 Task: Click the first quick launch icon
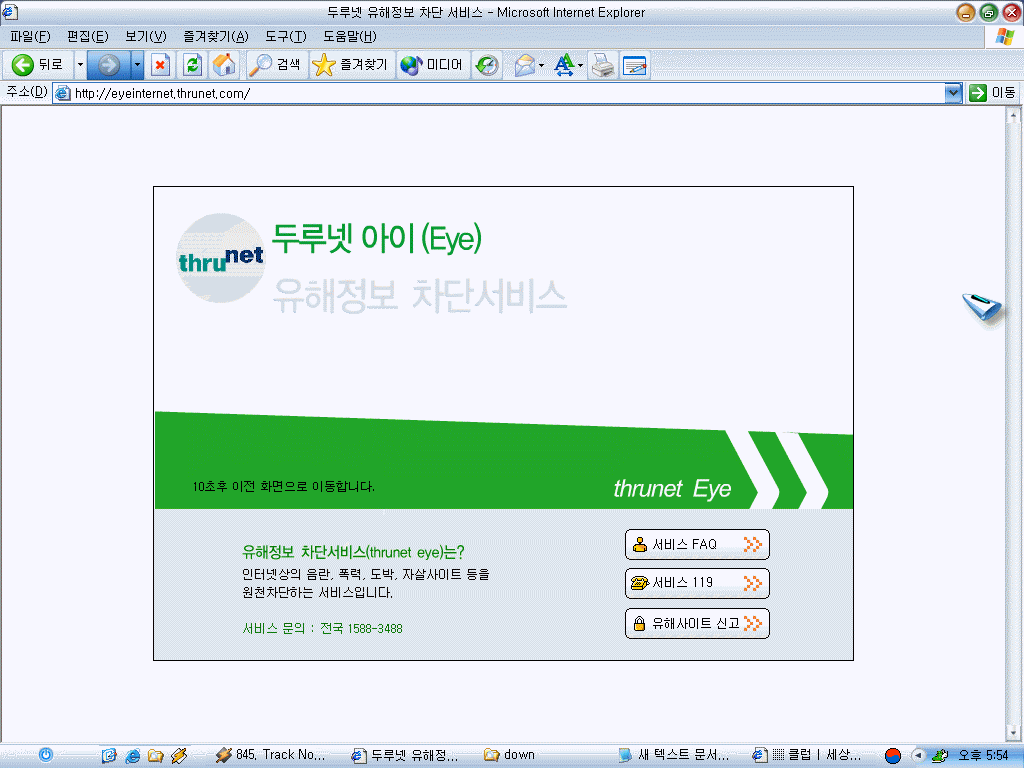(x=108, y=756)
